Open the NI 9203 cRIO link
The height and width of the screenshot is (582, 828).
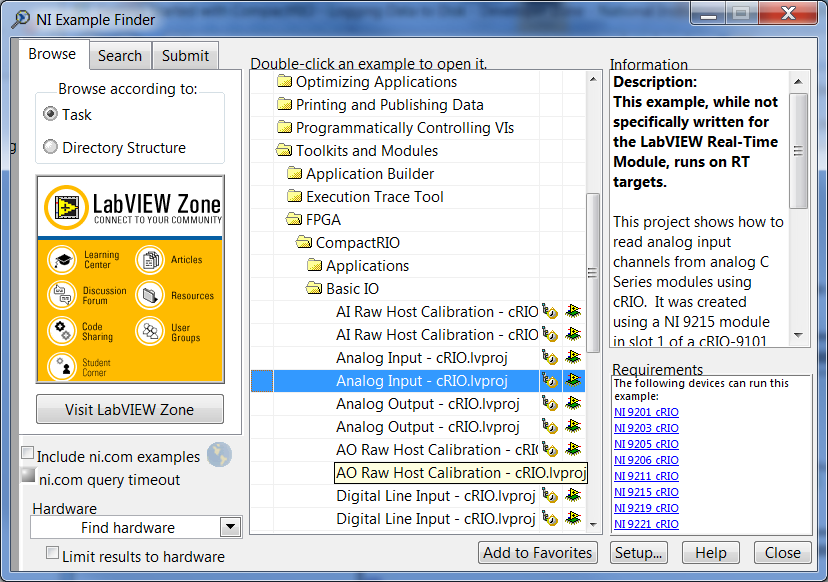[646, 428]
